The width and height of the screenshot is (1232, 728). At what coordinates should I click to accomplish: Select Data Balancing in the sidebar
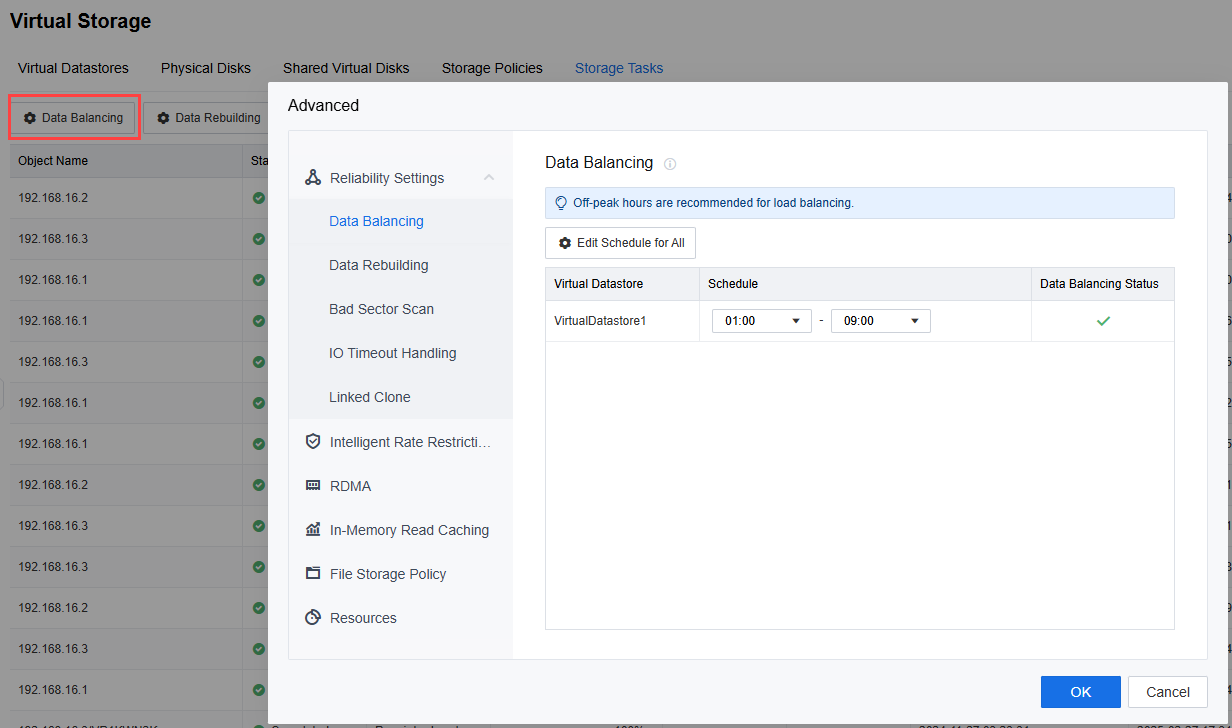coord(376,221)
